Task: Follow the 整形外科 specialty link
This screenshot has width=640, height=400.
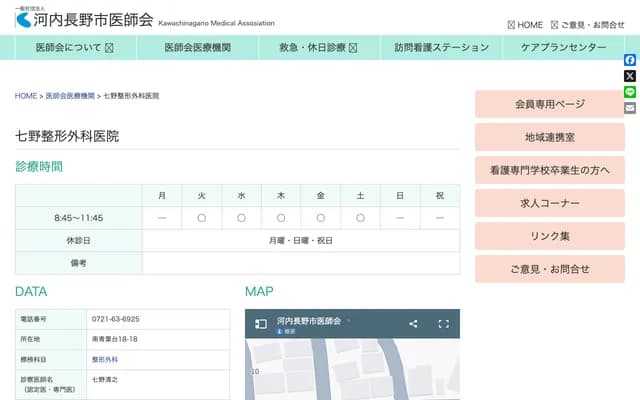Action: (x=105, y=359)
